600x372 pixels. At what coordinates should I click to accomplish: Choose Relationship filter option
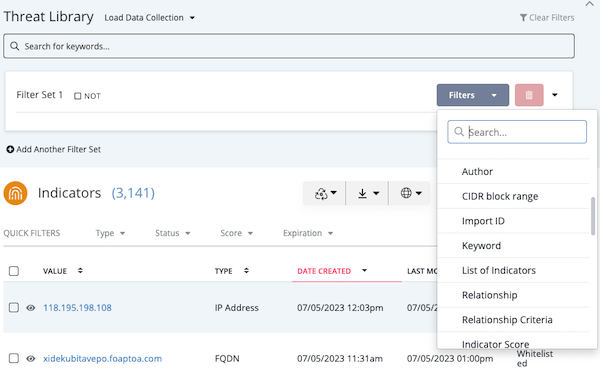[x=513, y=295]
